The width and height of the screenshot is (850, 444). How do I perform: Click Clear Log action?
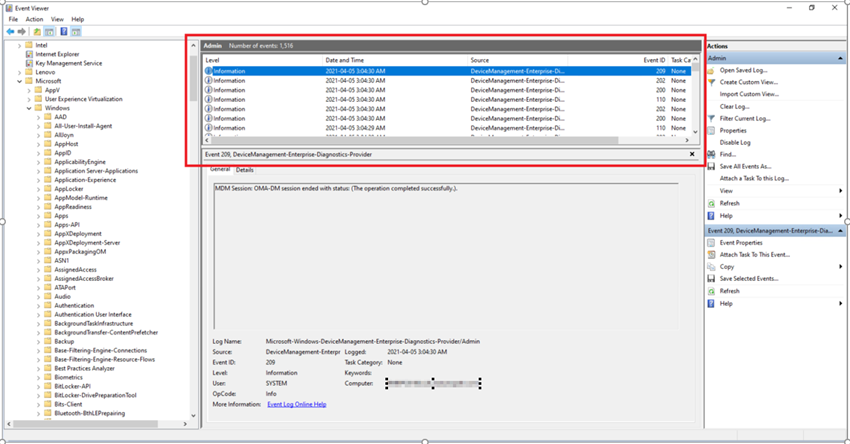point(734,107)
